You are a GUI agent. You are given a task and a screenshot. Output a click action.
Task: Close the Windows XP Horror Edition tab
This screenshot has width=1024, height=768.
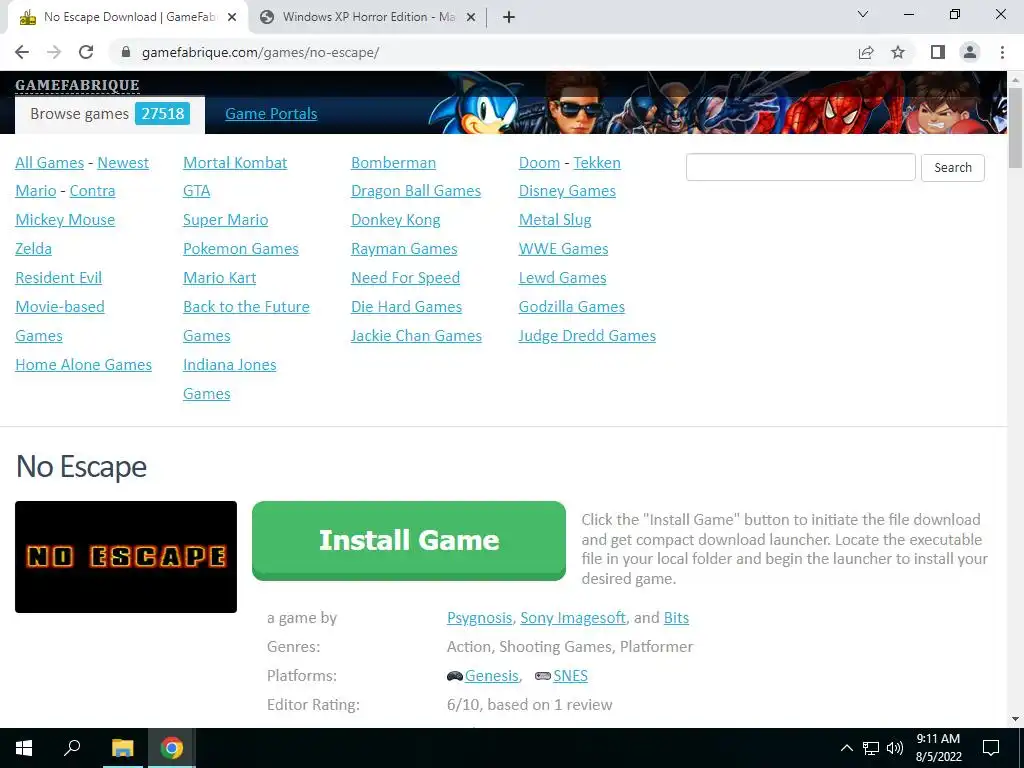471,17
